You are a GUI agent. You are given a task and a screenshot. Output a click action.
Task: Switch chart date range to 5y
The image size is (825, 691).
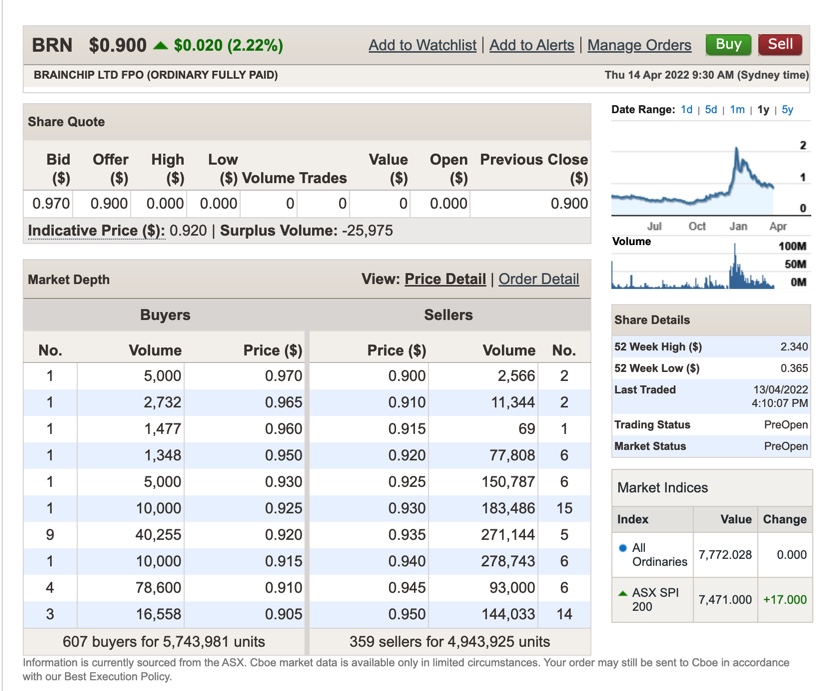(x=787, y=109)
